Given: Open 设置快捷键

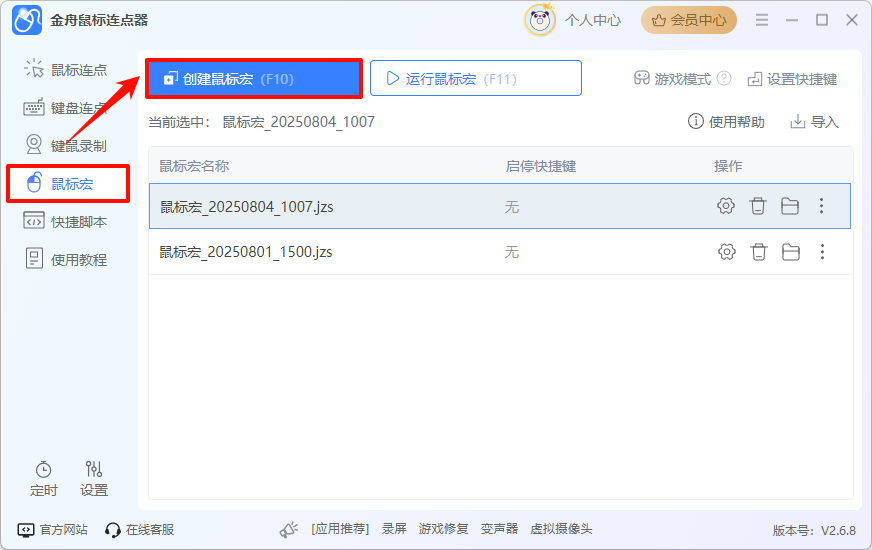Looking at the screenshot, I should pyautogui.click(x=792, y=79).
